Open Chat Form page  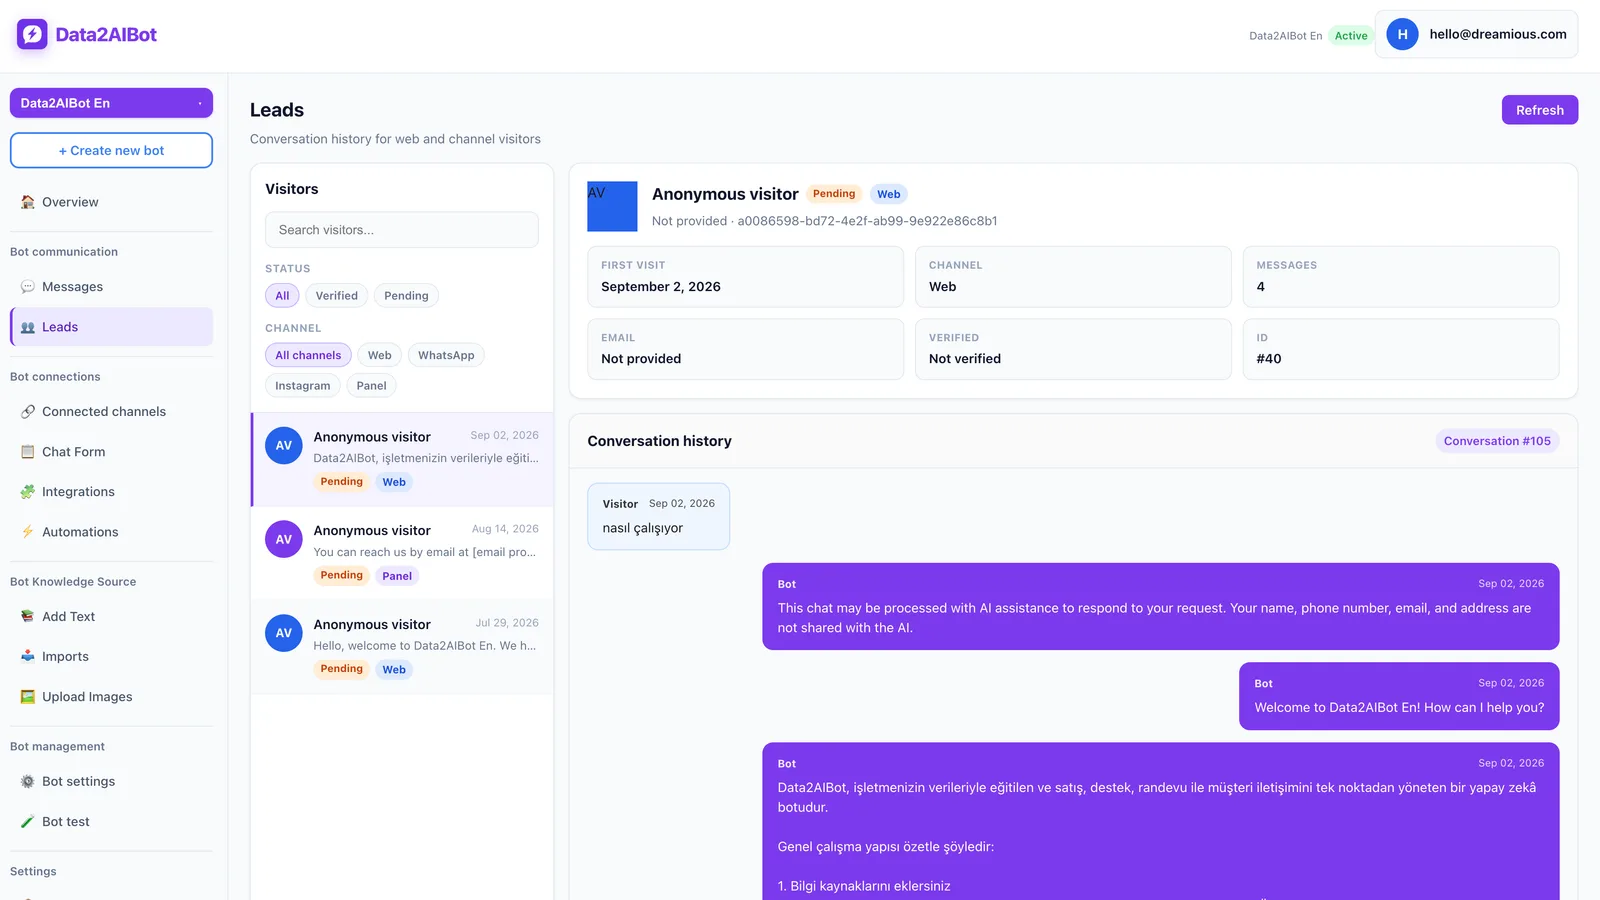pyautogui.click(x=111, y=452)
